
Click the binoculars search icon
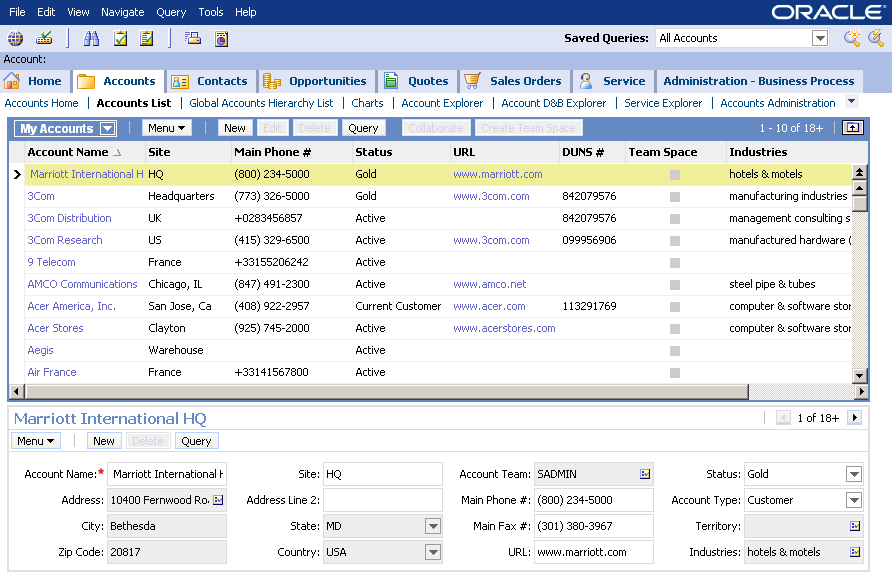point(91,39)
